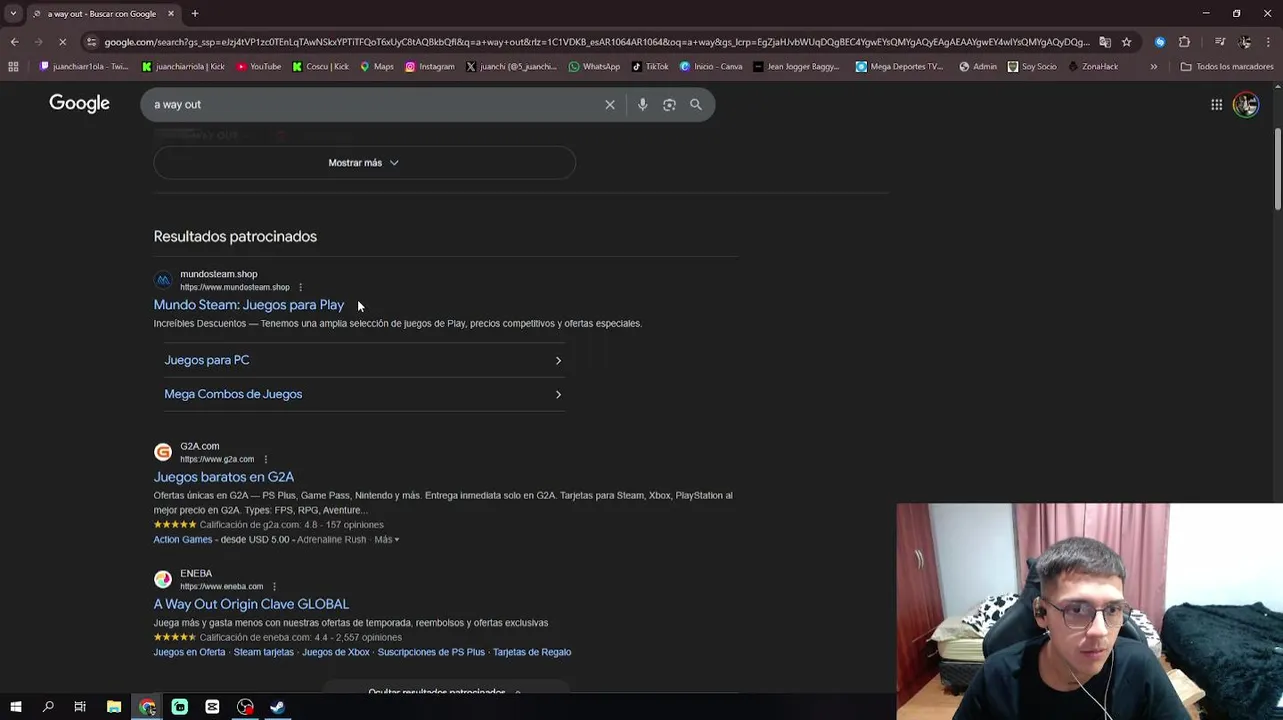1283x720 pixels.
Task: Open the WhatsApp bookmark
Action: coord(594,66)
